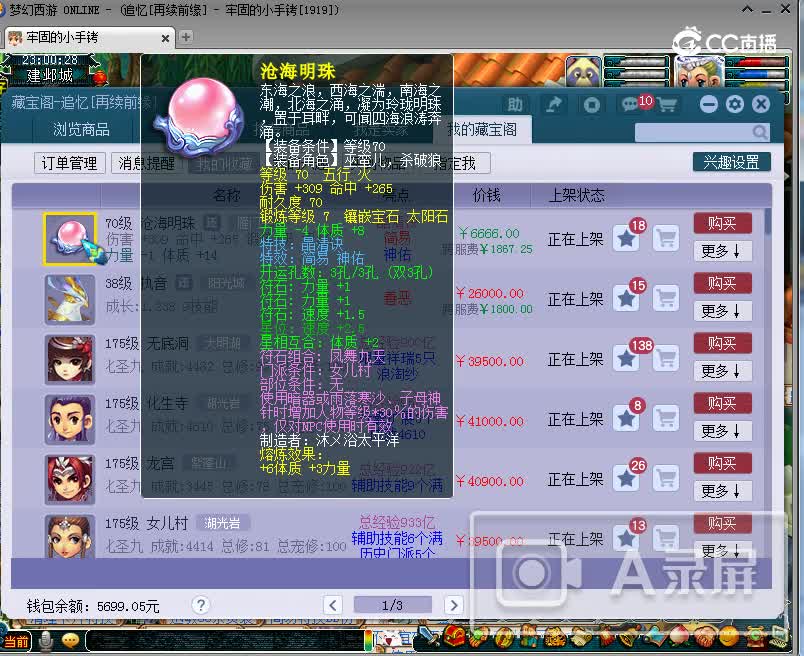Click star favorite with 138 badge
This screenshot has height=656, width=804.
[x=626, y=359]
